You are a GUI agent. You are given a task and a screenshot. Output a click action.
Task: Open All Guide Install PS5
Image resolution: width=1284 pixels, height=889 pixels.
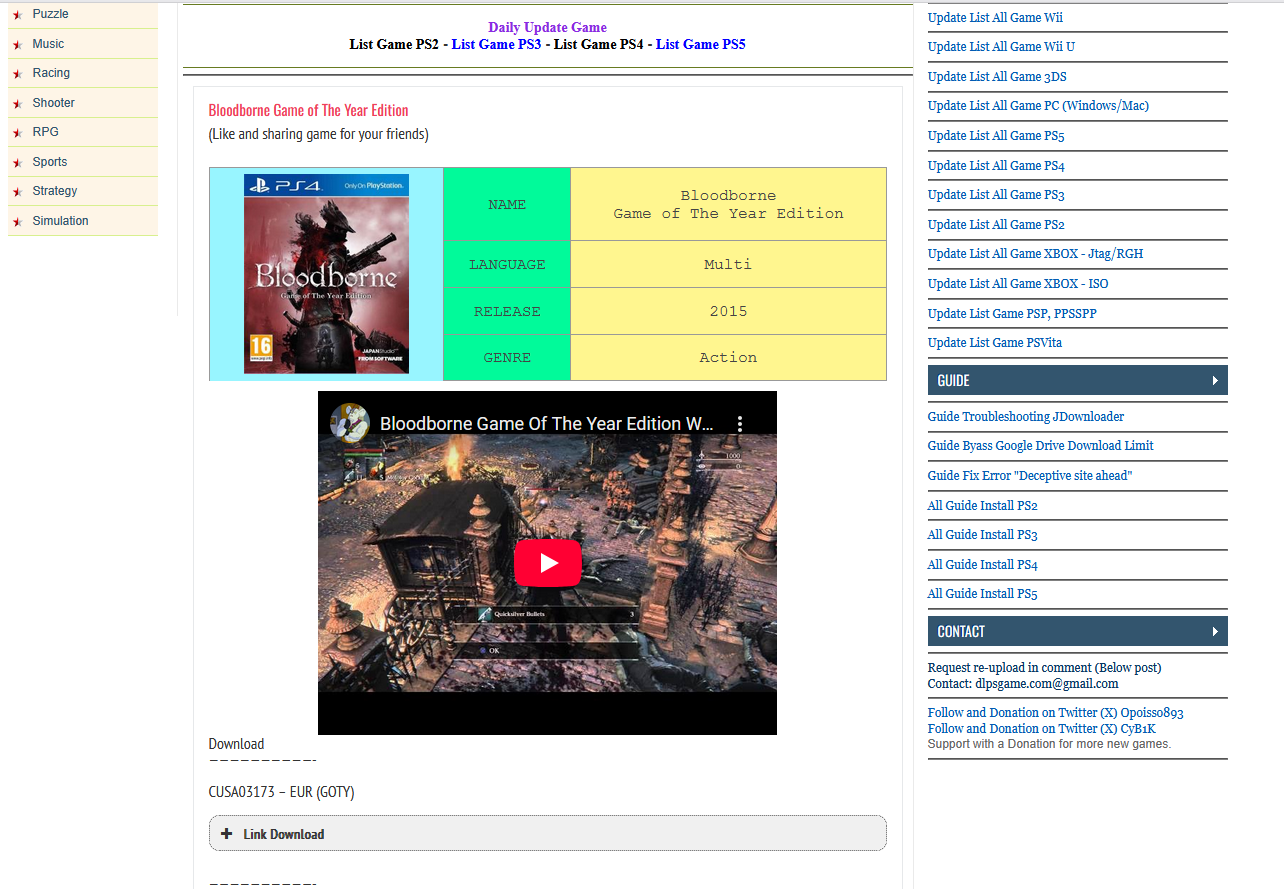coord(982,593)
